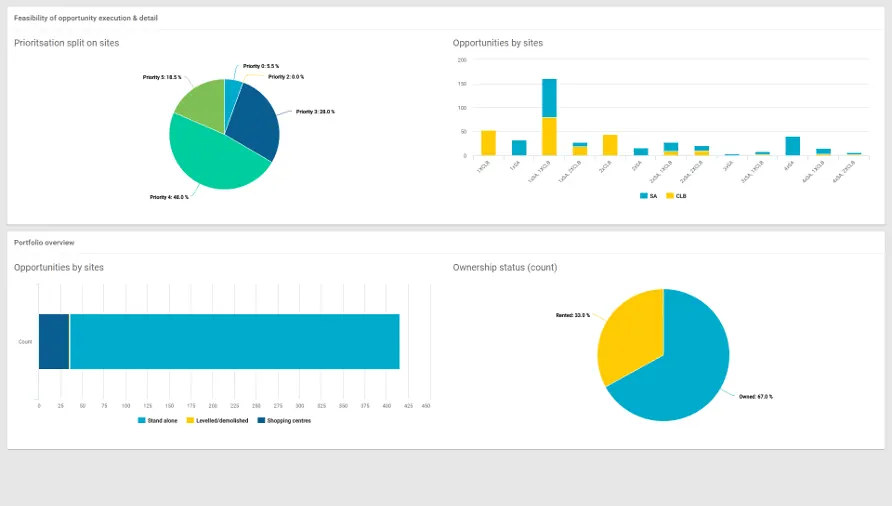Click the yellow 1XCLB bar

coord(488,143)
